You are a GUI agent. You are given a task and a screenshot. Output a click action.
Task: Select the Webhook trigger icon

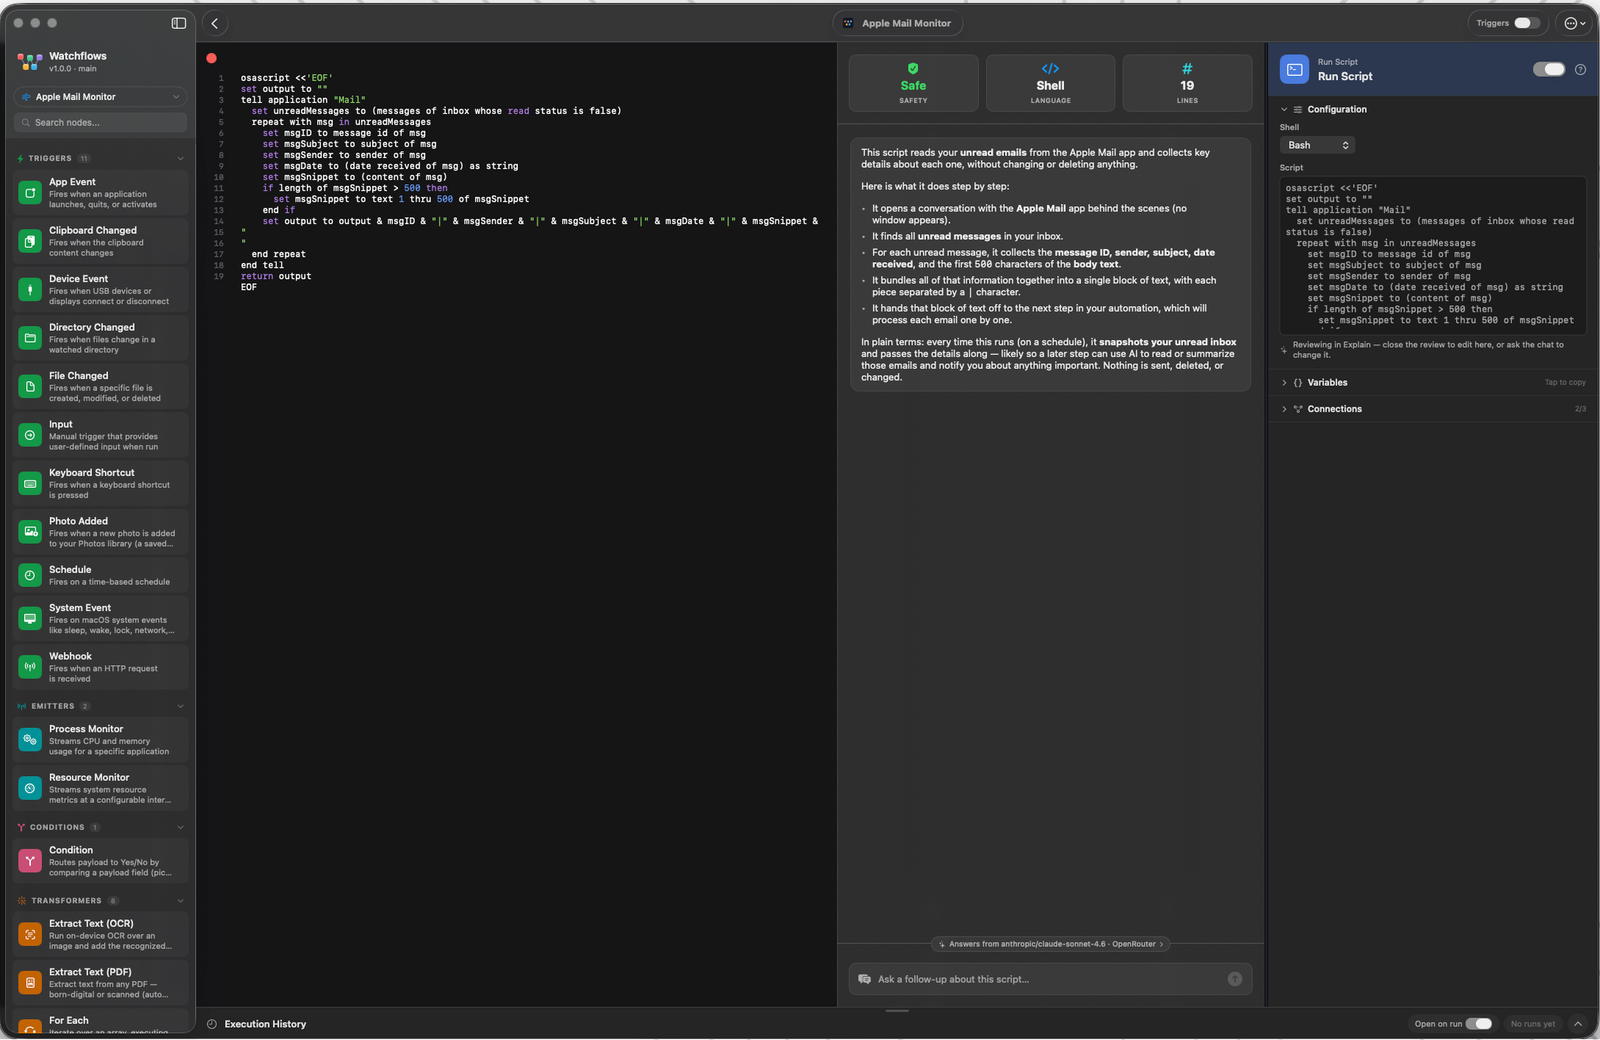(x=30, y=667)
